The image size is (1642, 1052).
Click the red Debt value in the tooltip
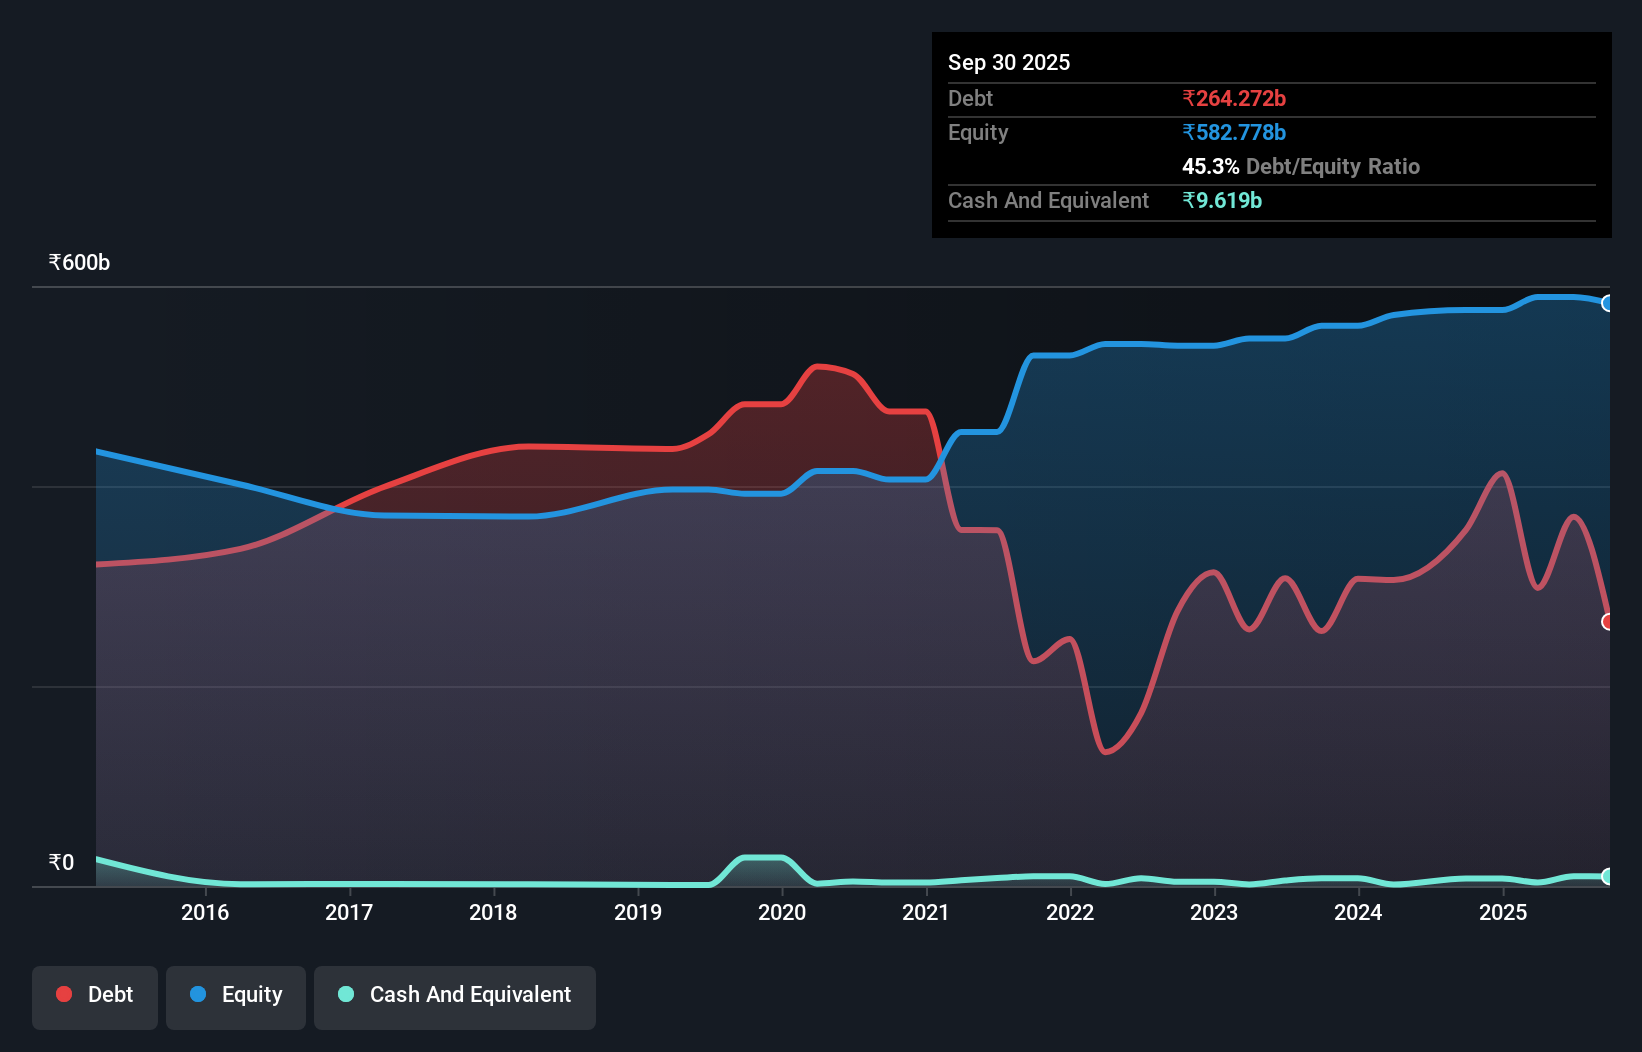(1234, 98)
